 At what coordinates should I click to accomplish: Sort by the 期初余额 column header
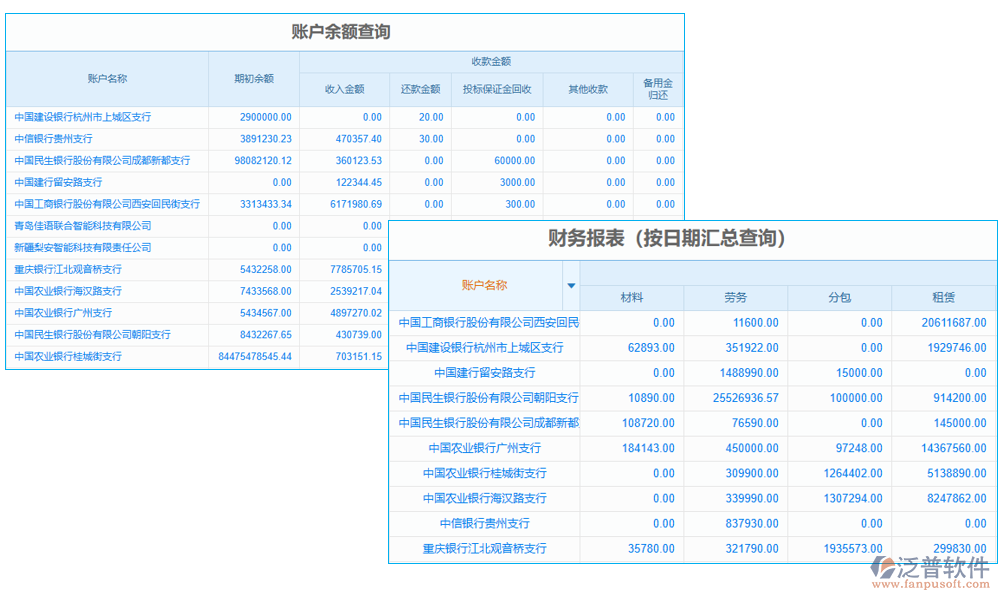[x=254, y=78]
